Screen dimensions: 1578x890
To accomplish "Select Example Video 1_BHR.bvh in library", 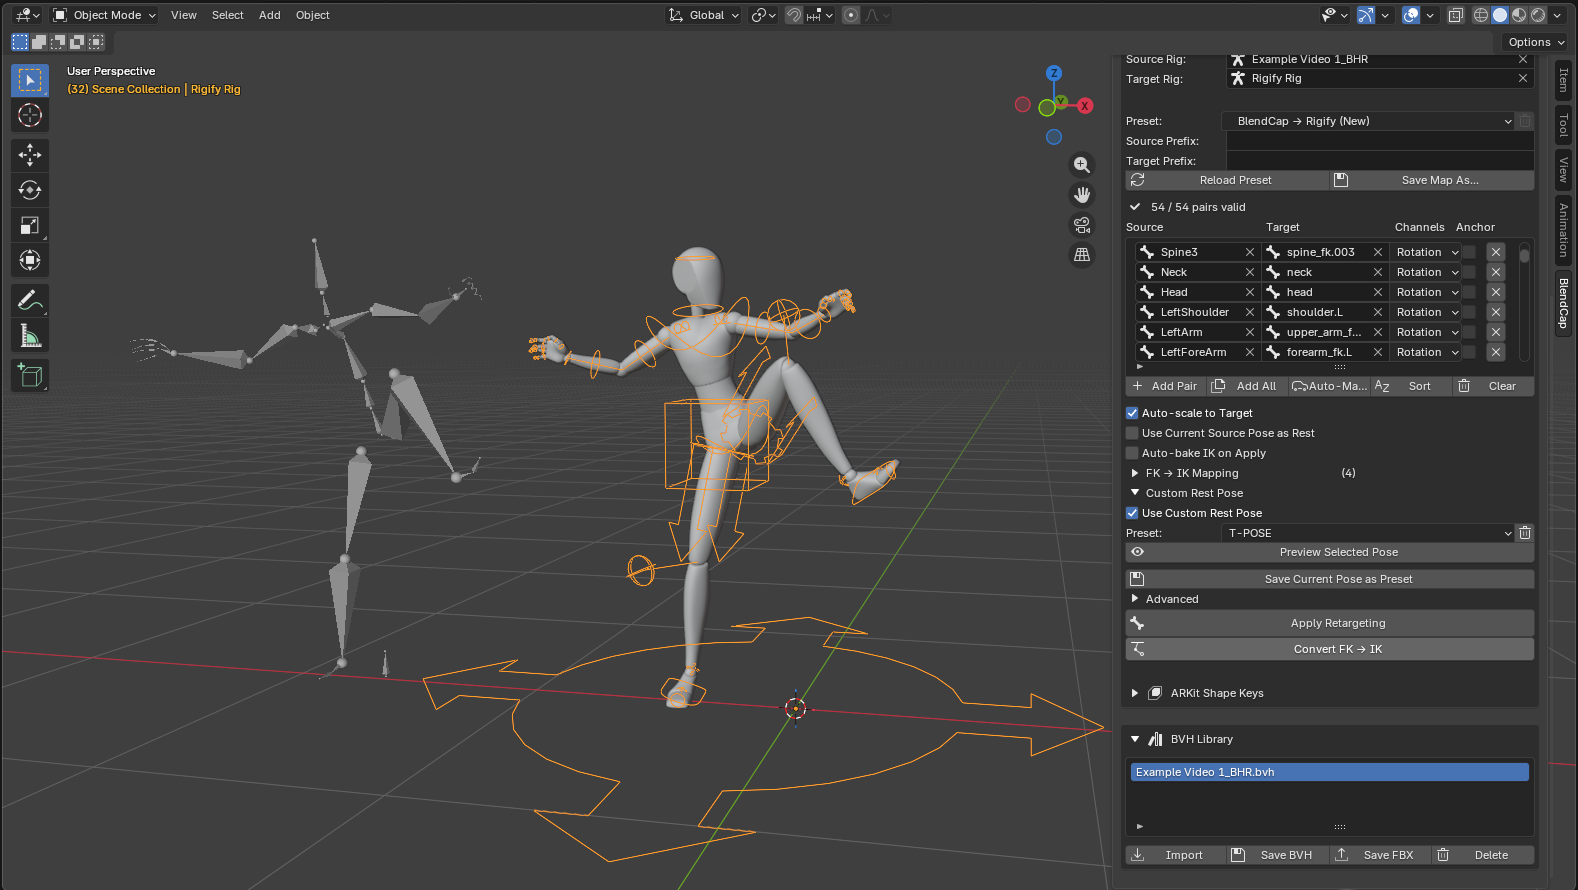I will 1330,772.
